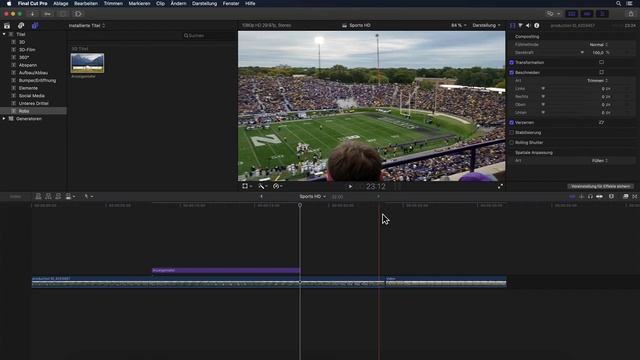
Task: Open the transitions browser button
Action: [x=635, y=196]
